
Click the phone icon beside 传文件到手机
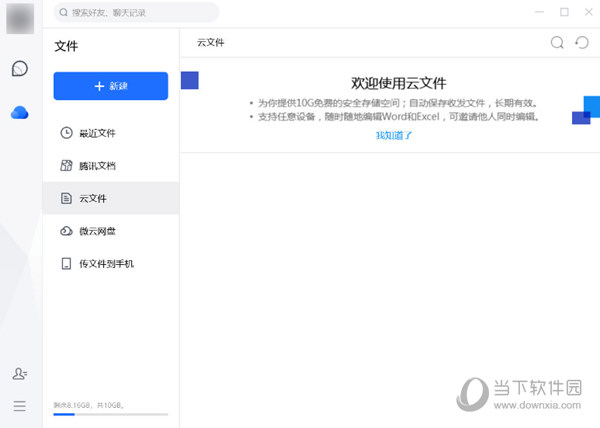(66, 264)
